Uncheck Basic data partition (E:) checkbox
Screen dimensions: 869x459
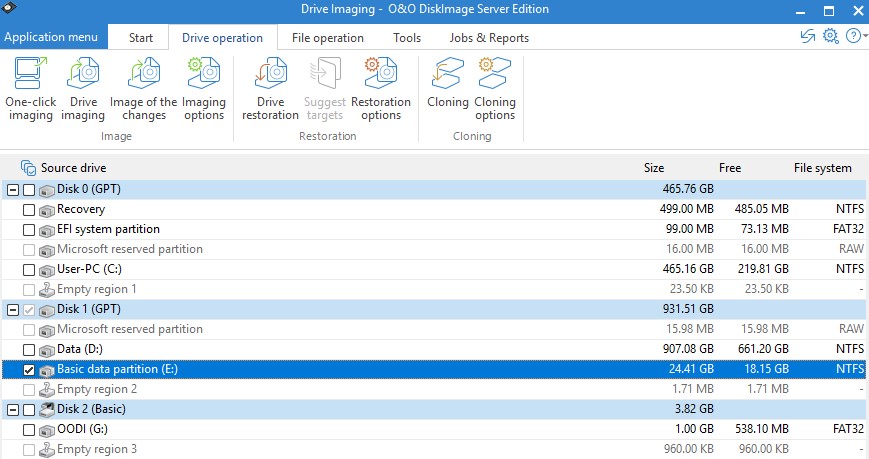[29, 369]
